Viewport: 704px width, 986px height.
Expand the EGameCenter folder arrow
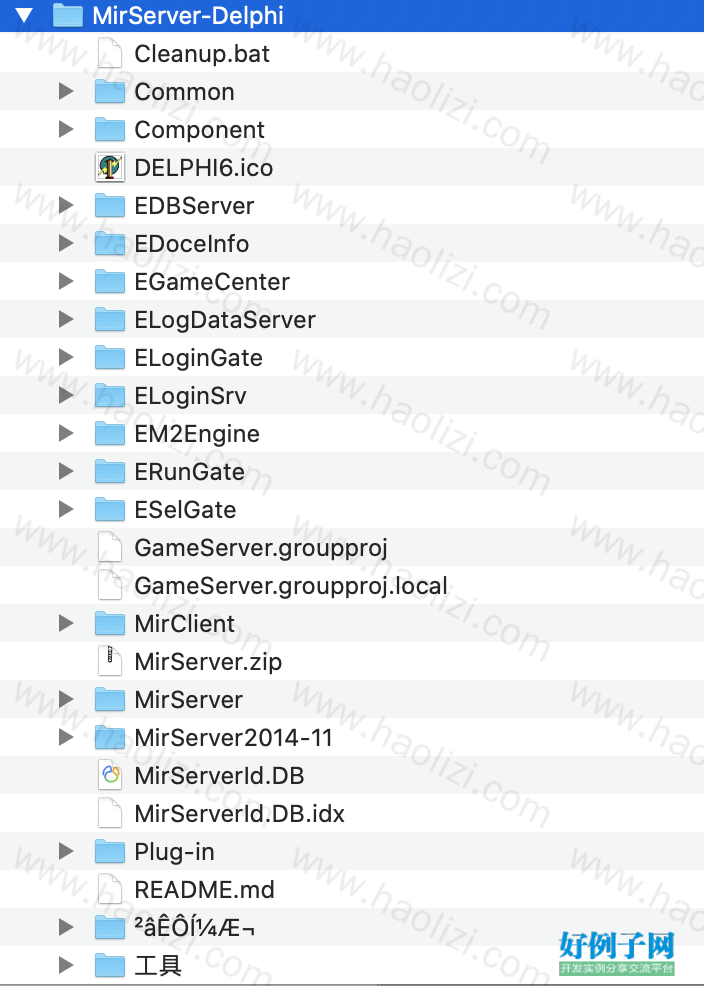pyautogui.click(x=66, y=281)
